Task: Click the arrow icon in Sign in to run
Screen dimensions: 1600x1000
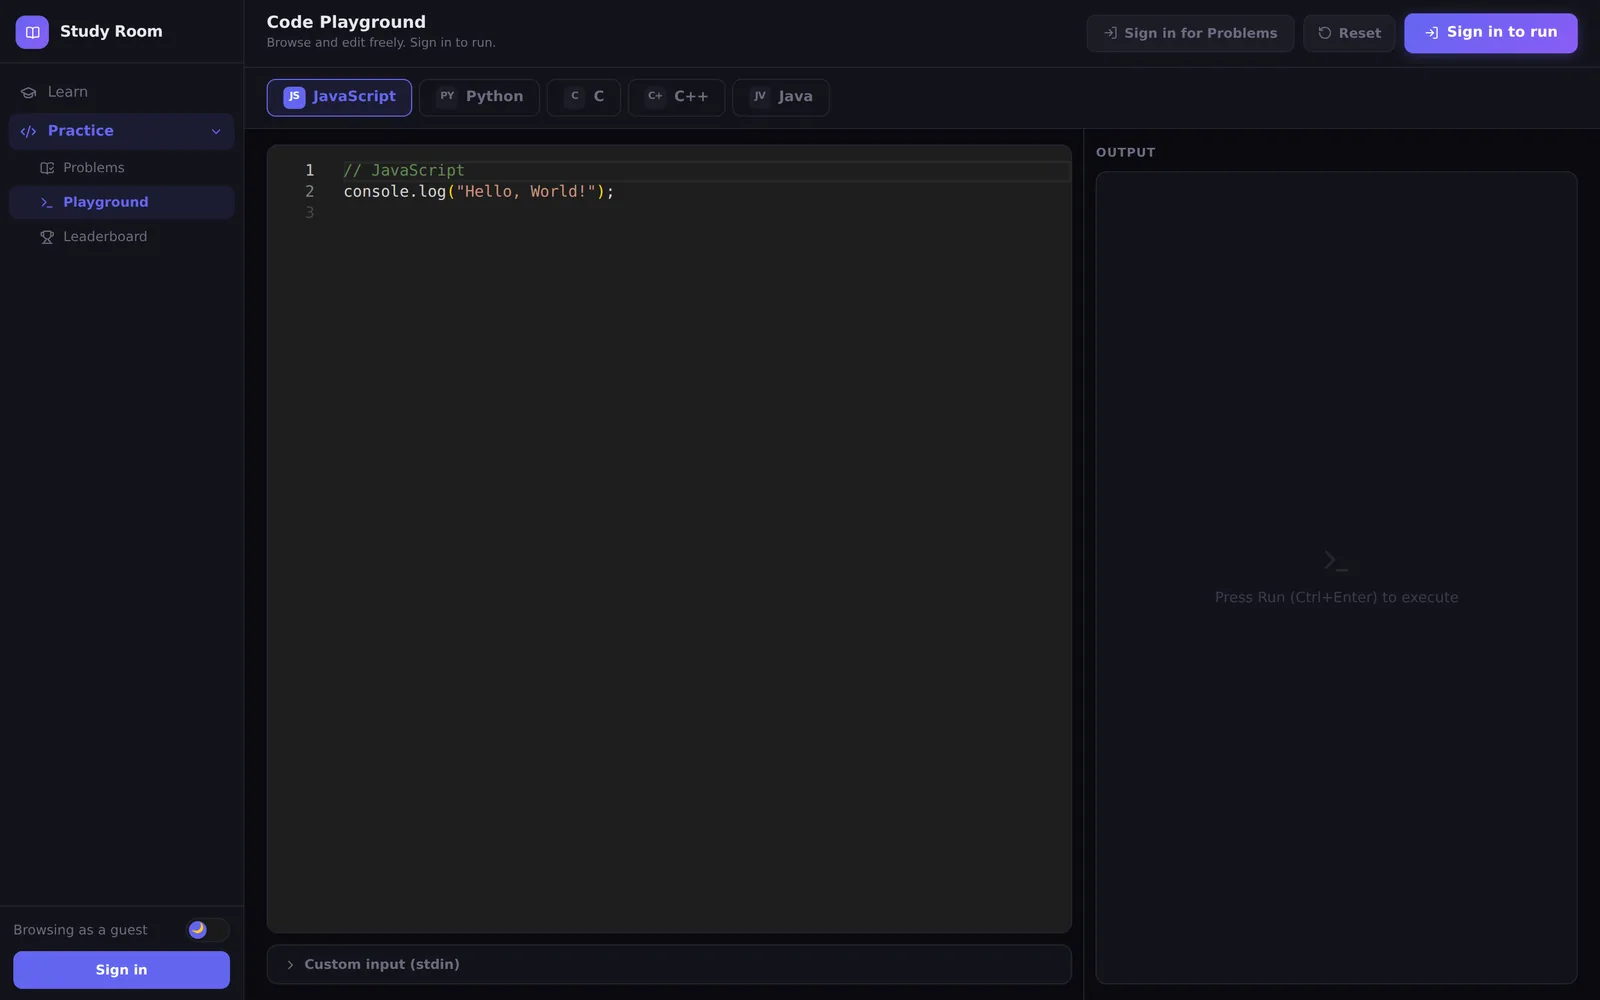Action: pyautogui.click(x=1432, y=33)
